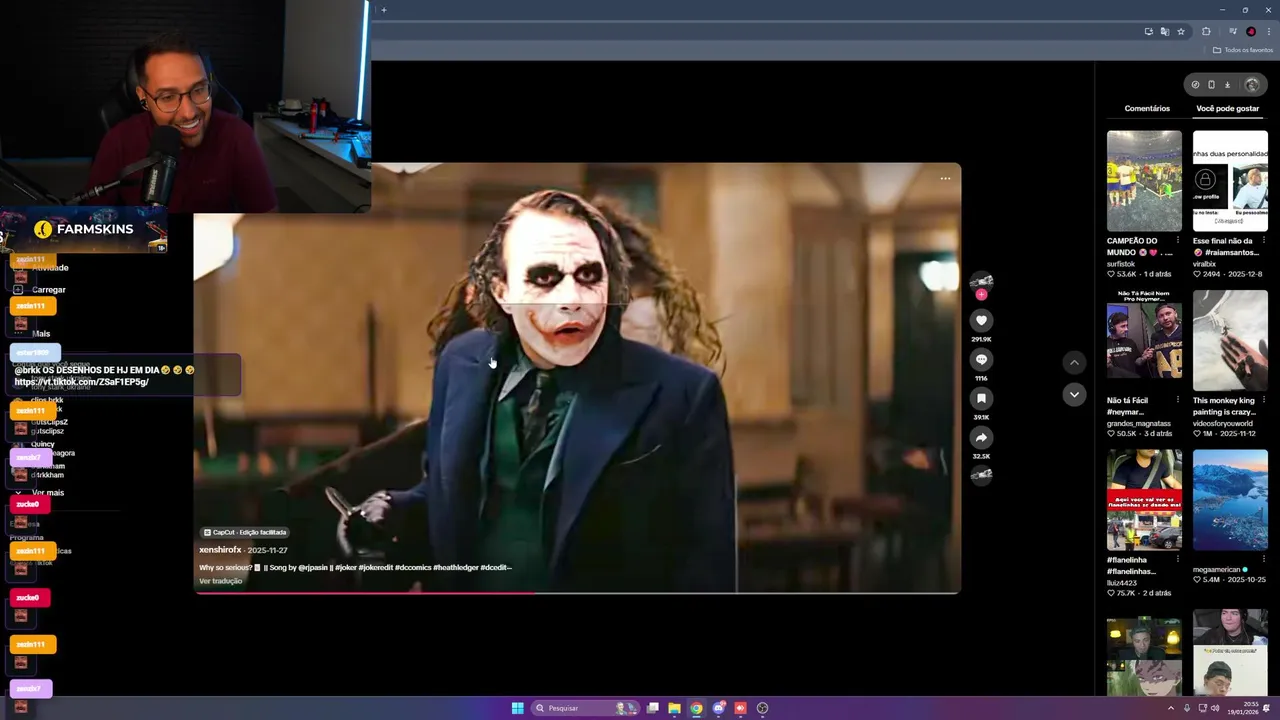Click the download app icon in TikTok pill
1280x720 pixels.
[1227, 85]
